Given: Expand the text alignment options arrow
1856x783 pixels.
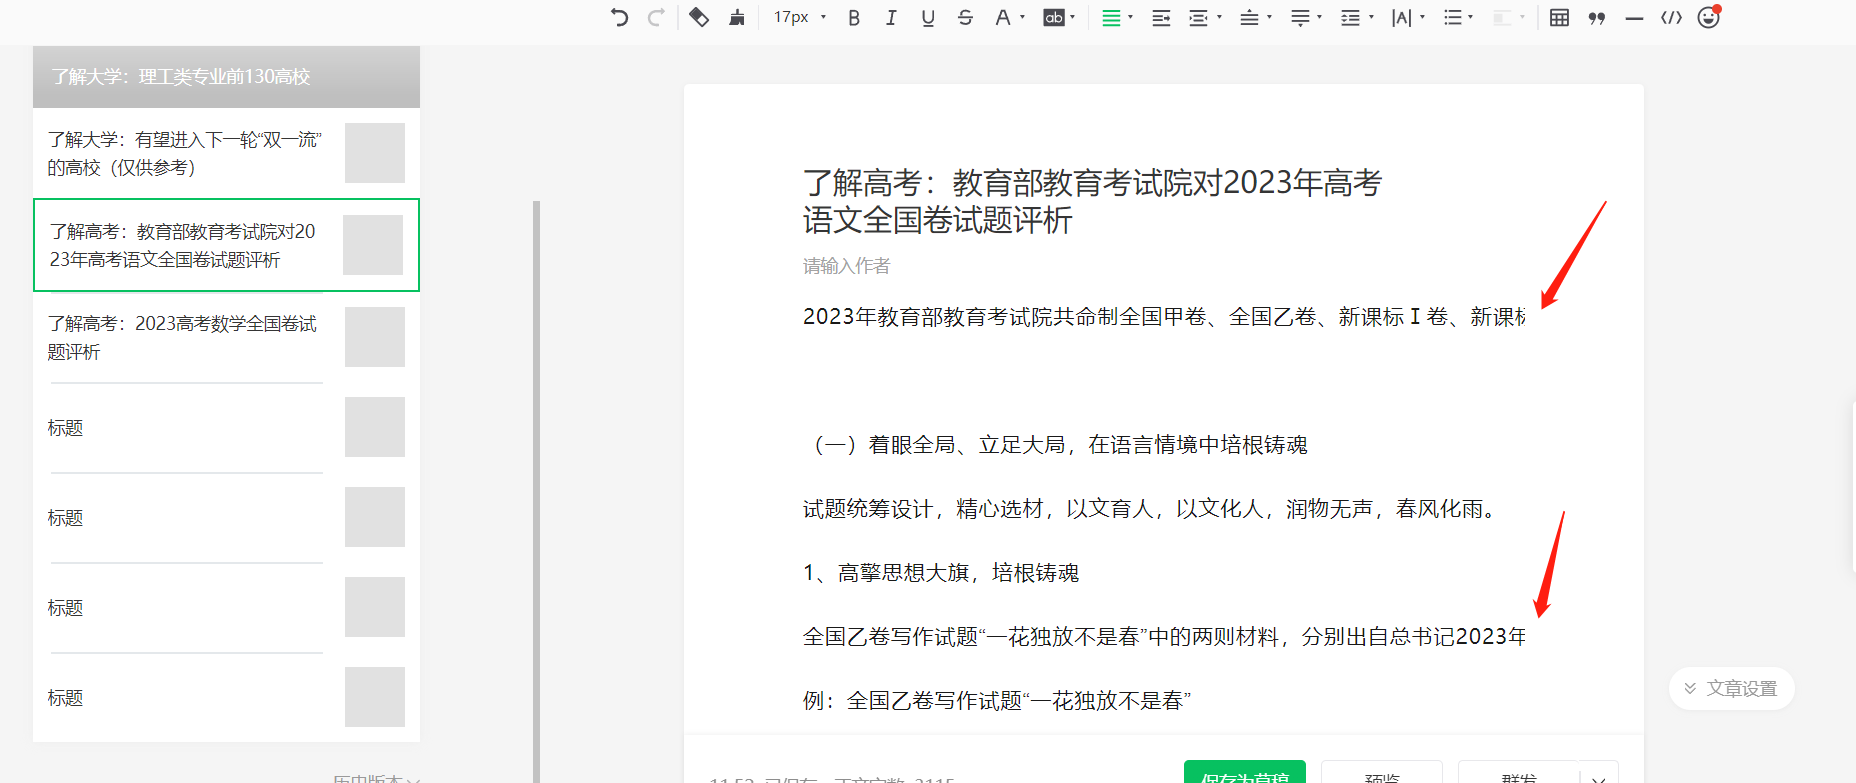Looking at the screenshot, I should [x=1130, y=17].
